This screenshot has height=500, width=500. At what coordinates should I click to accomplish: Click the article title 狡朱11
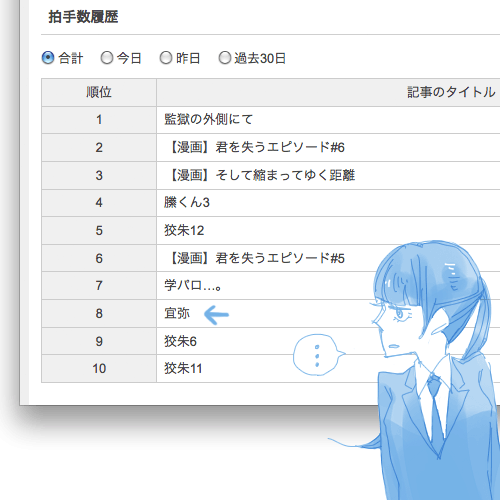point(183,368)
